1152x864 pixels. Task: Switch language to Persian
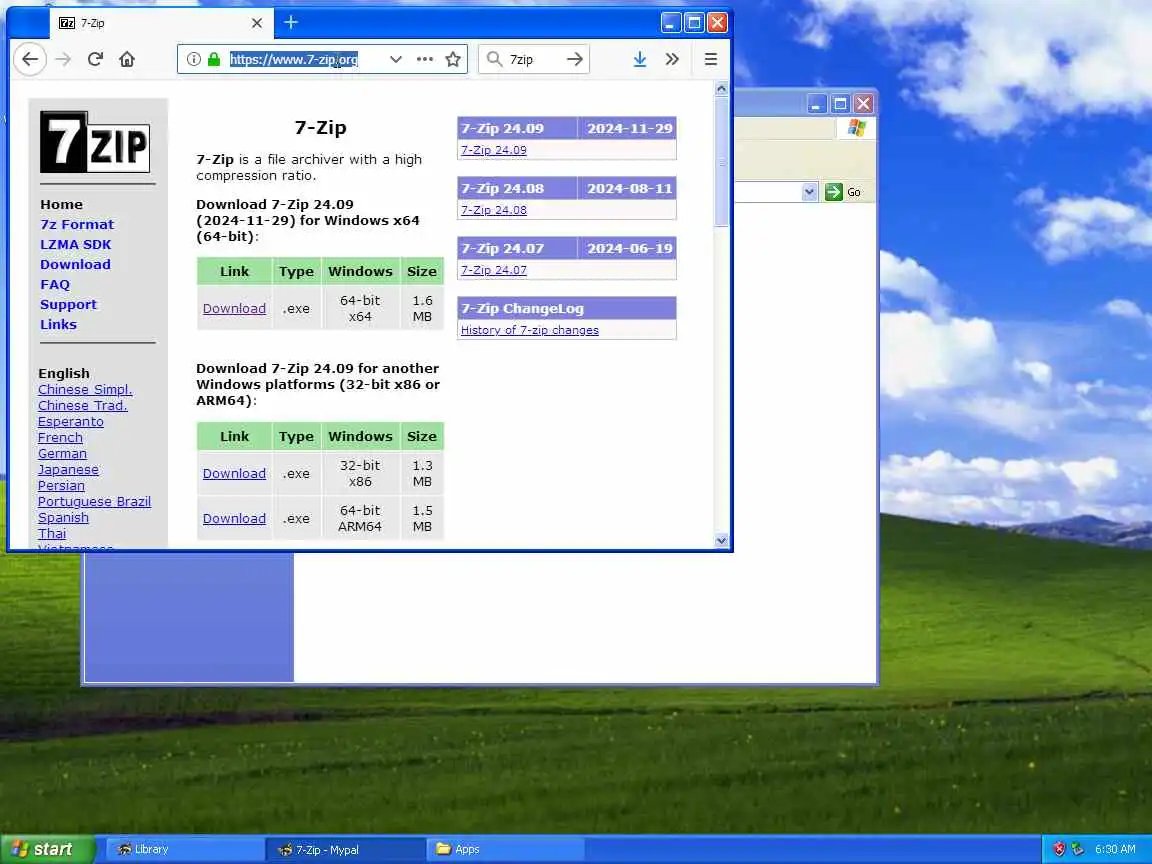point(61,486)
